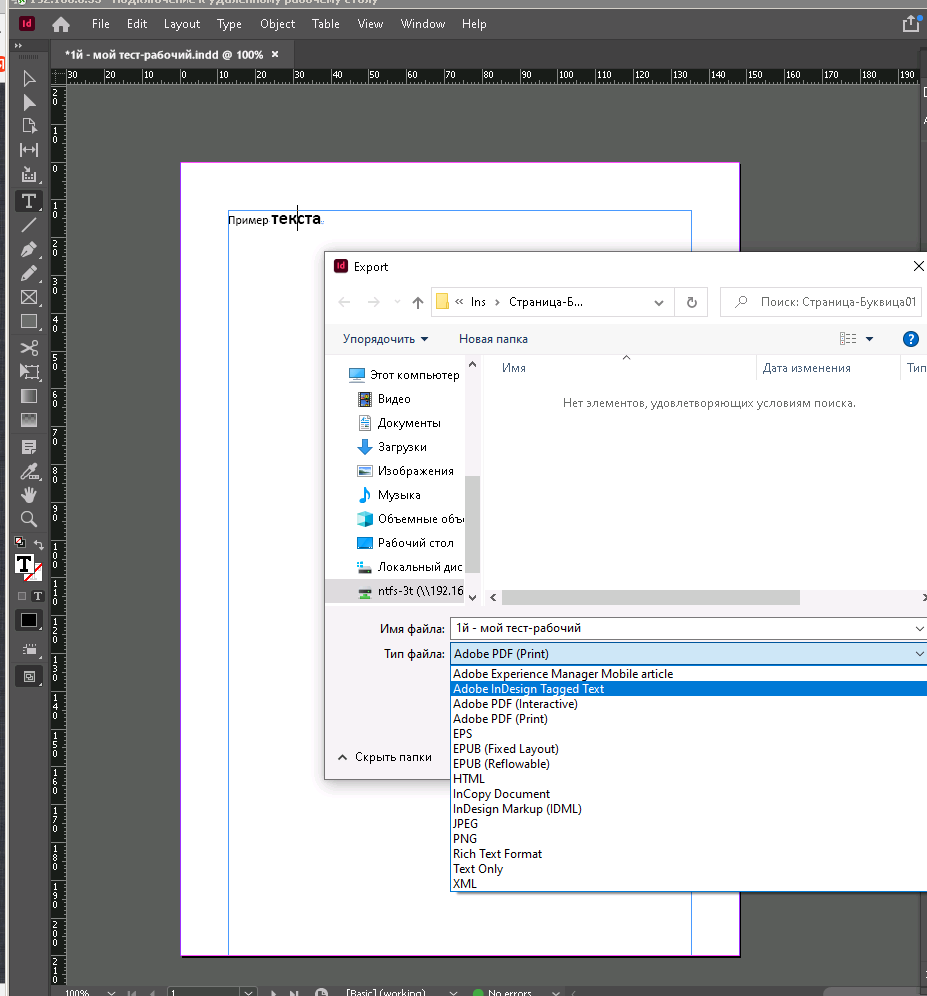927x996 pixels.
Task: Select the Gap tool
Action: pos(29,150)
